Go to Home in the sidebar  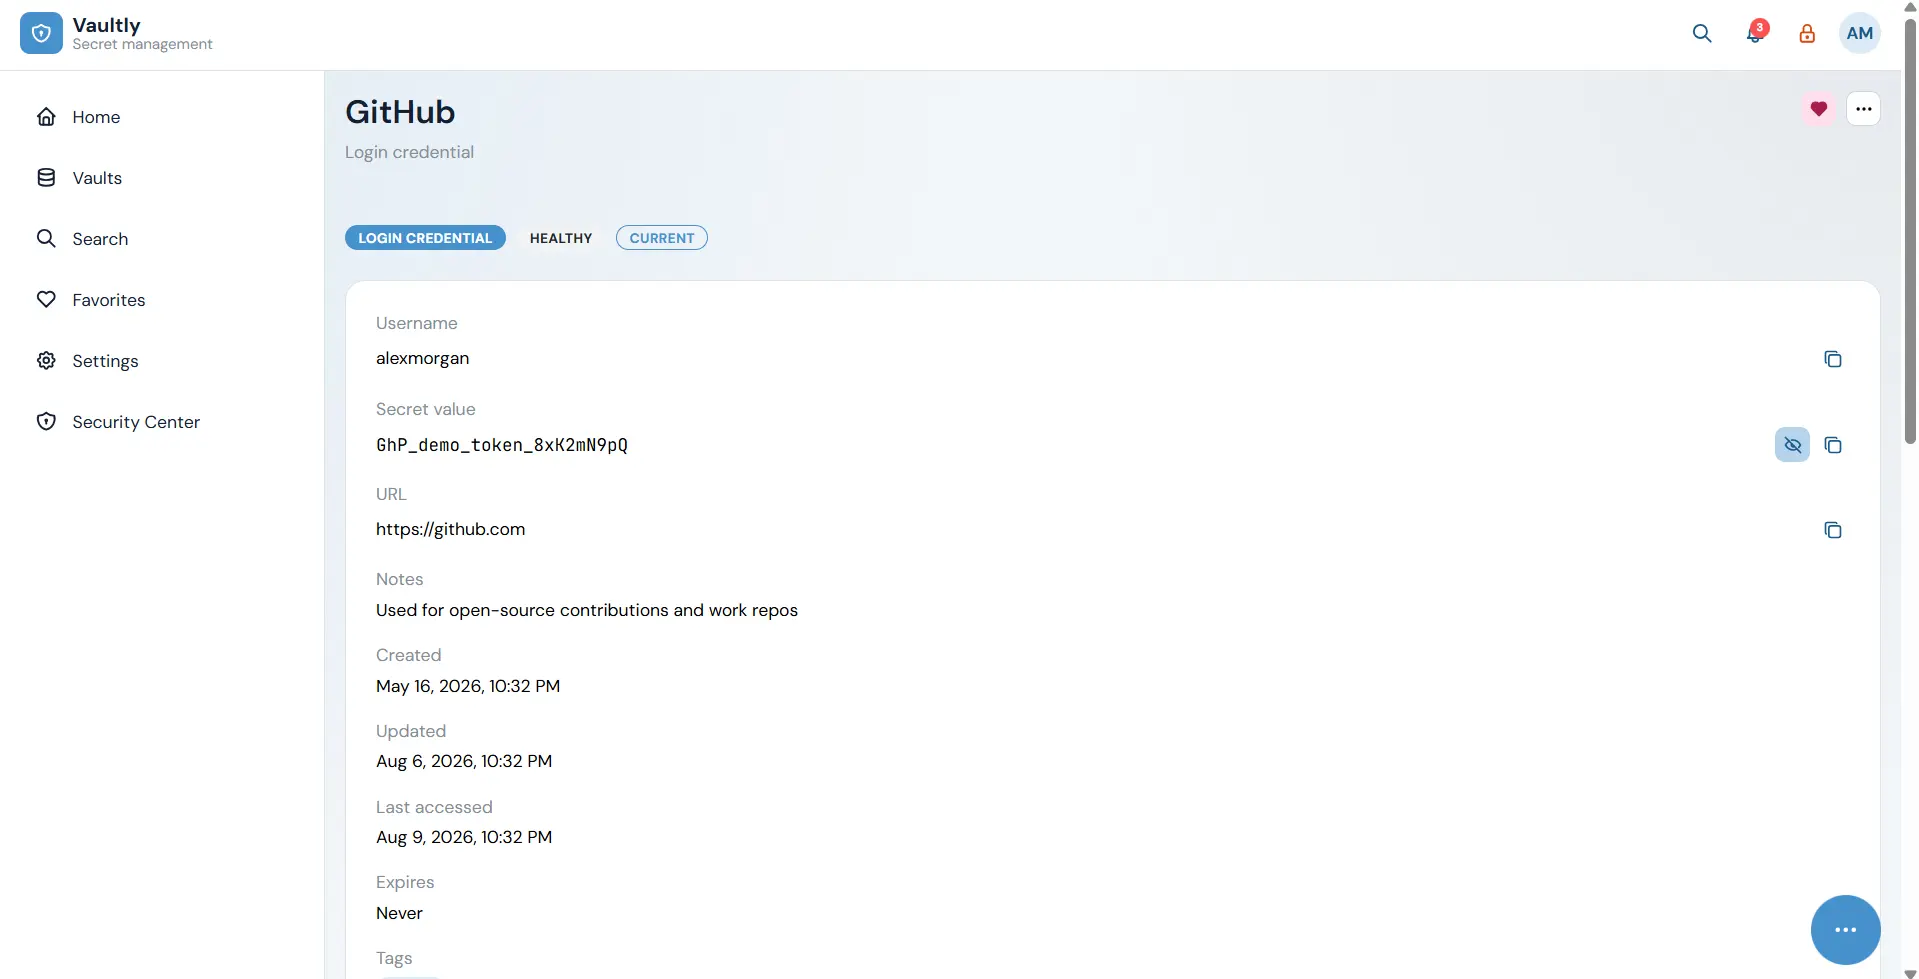pos(162,117)
